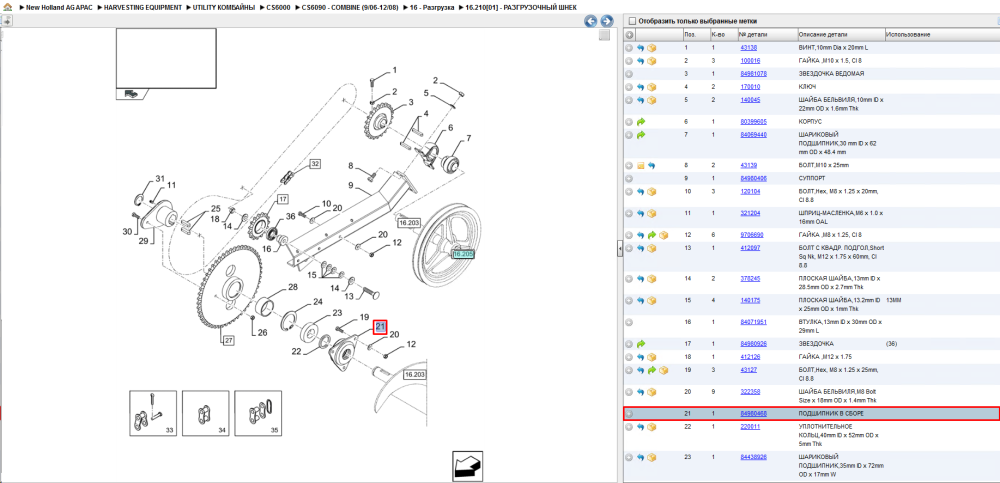Click green arrow icon for part 43127
Viewport: 1000px width, 483px height.
652,370
